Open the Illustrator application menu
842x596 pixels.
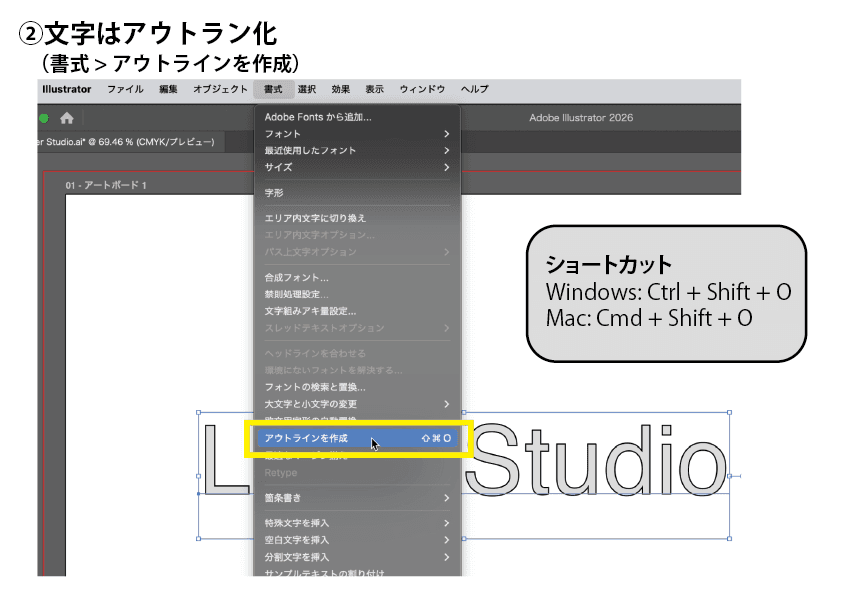point(67,89)
